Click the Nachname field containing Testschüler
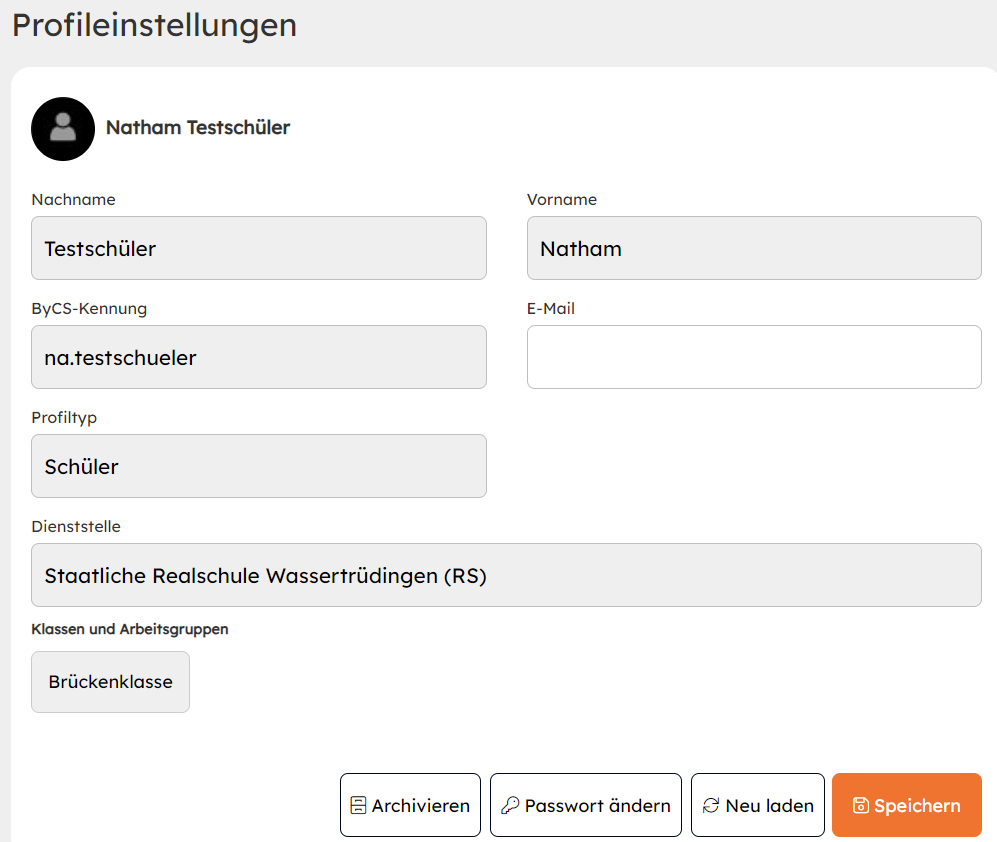Screen dimensions: 997x842 (x=258, y=248)
